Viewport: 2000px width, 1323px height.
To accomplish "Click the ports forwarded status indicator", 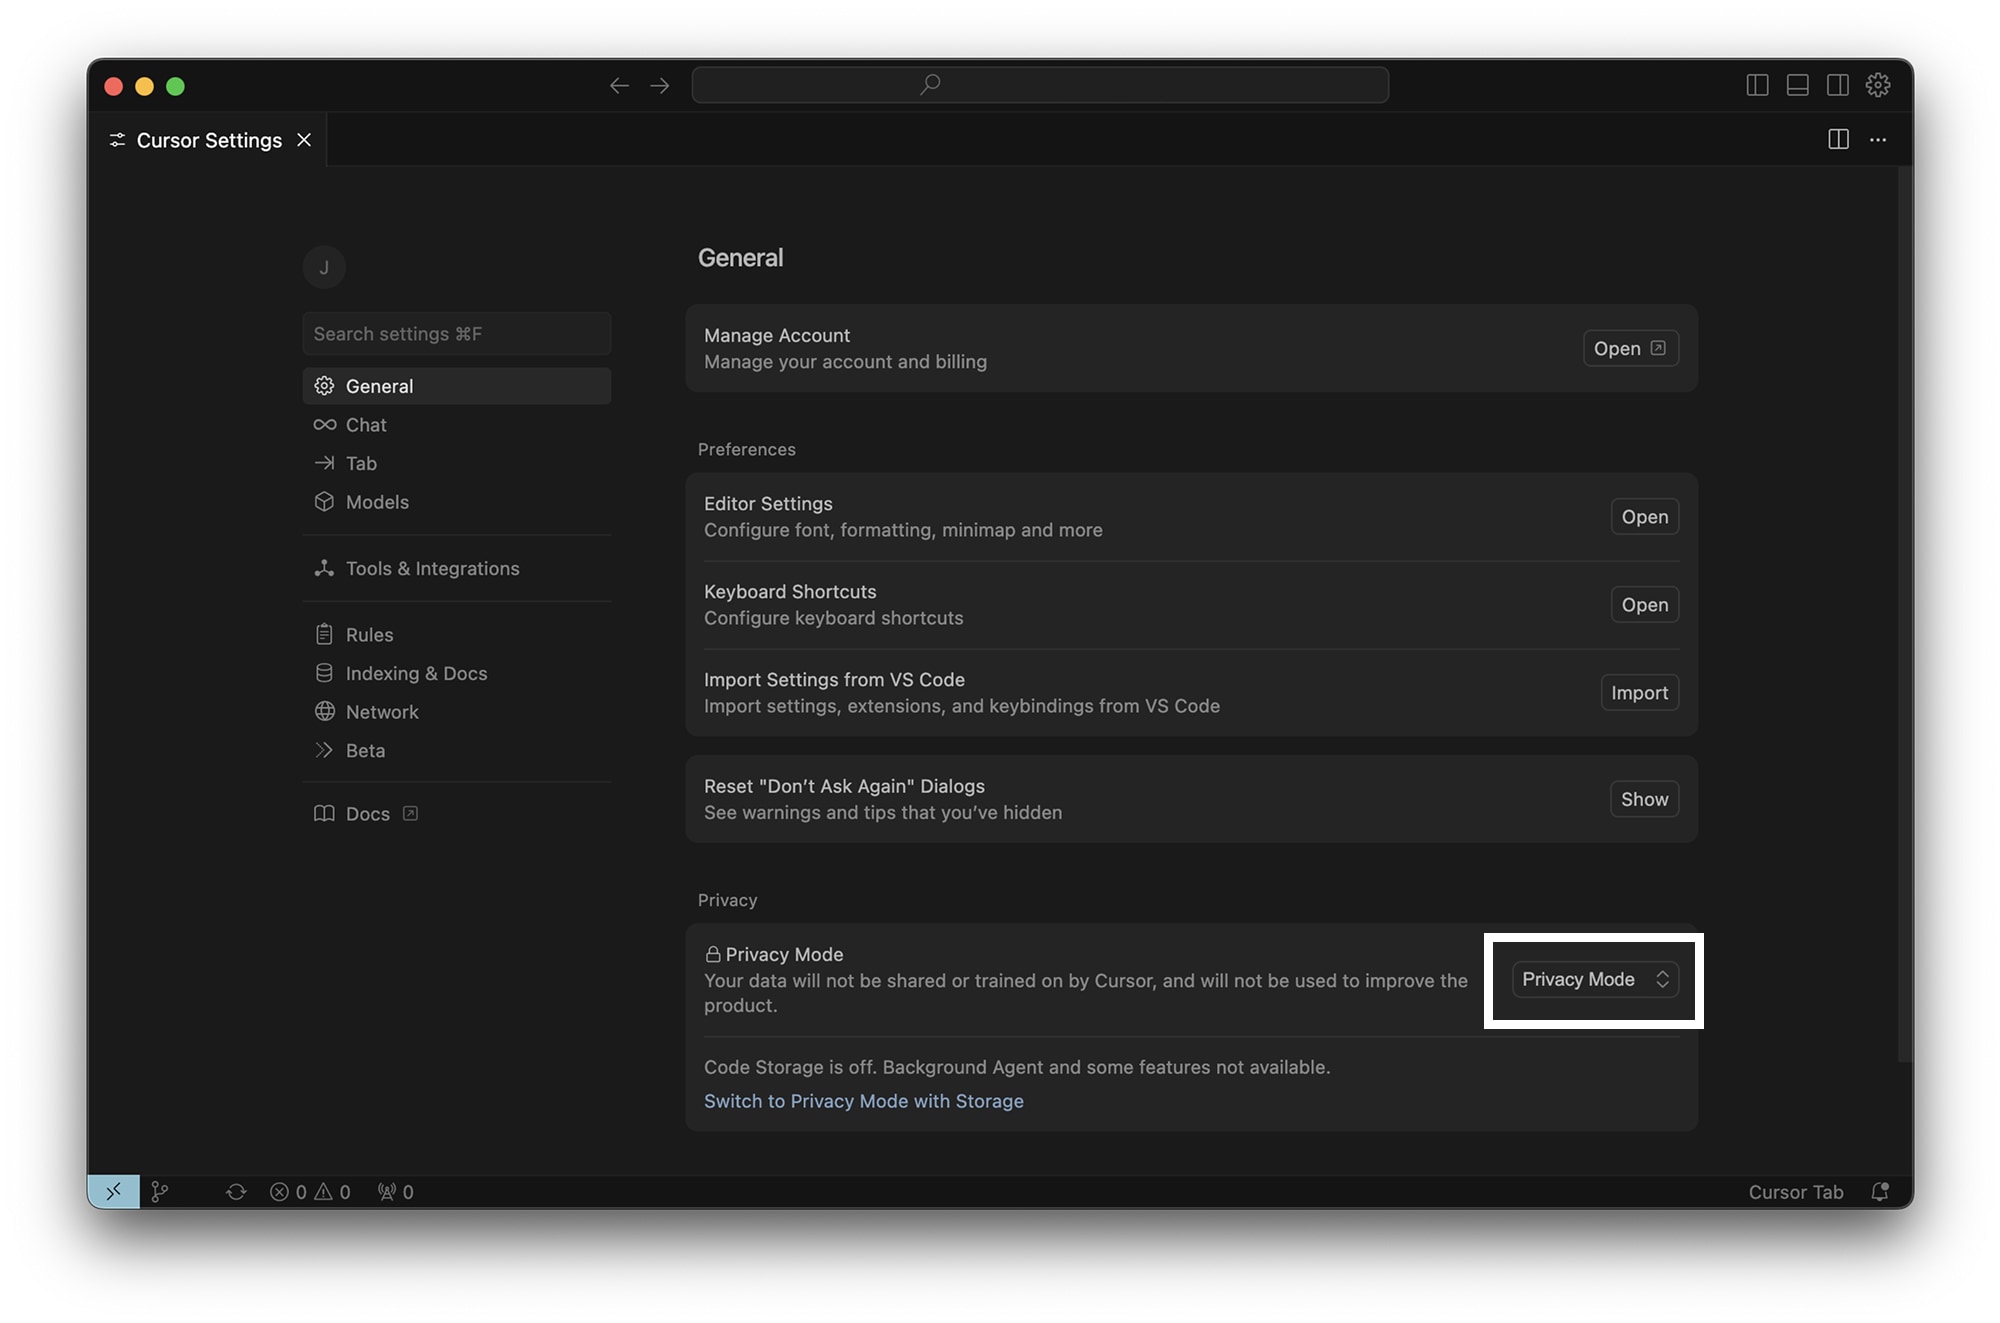I will [x=395, y=1191].
